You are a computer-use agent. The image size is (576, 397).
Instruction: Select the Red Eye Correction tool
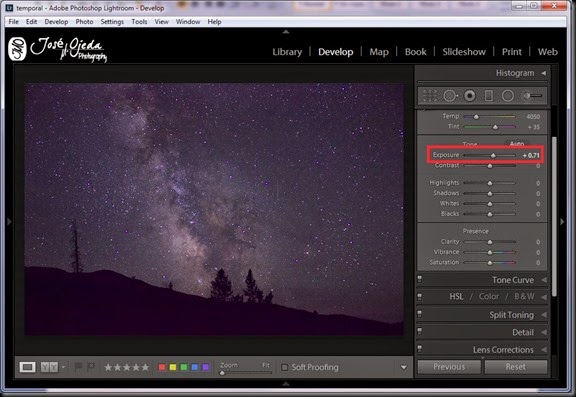(x=469, y=96)
